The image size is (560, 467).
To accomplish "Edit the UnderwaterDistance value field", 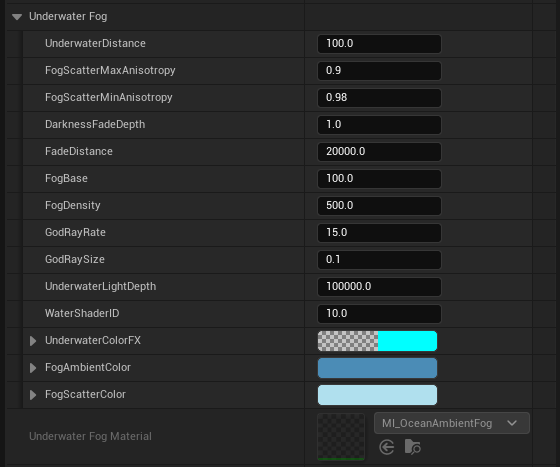I will 379,44.
